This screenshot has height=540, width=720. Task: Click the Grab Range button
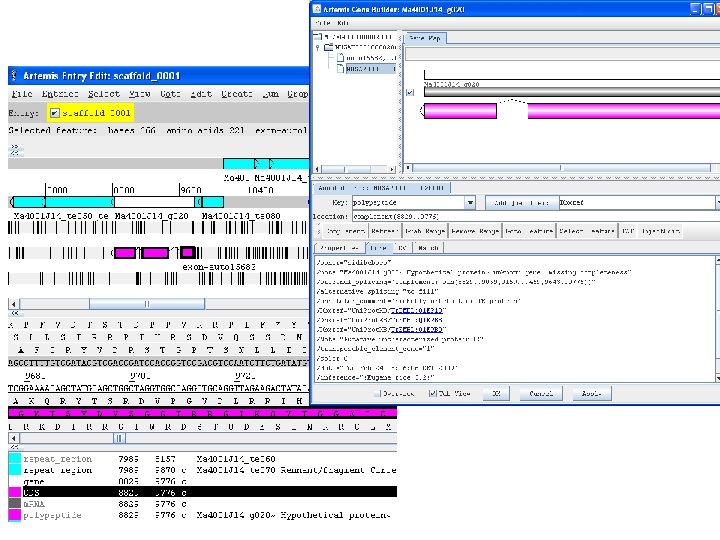[425, 231]
